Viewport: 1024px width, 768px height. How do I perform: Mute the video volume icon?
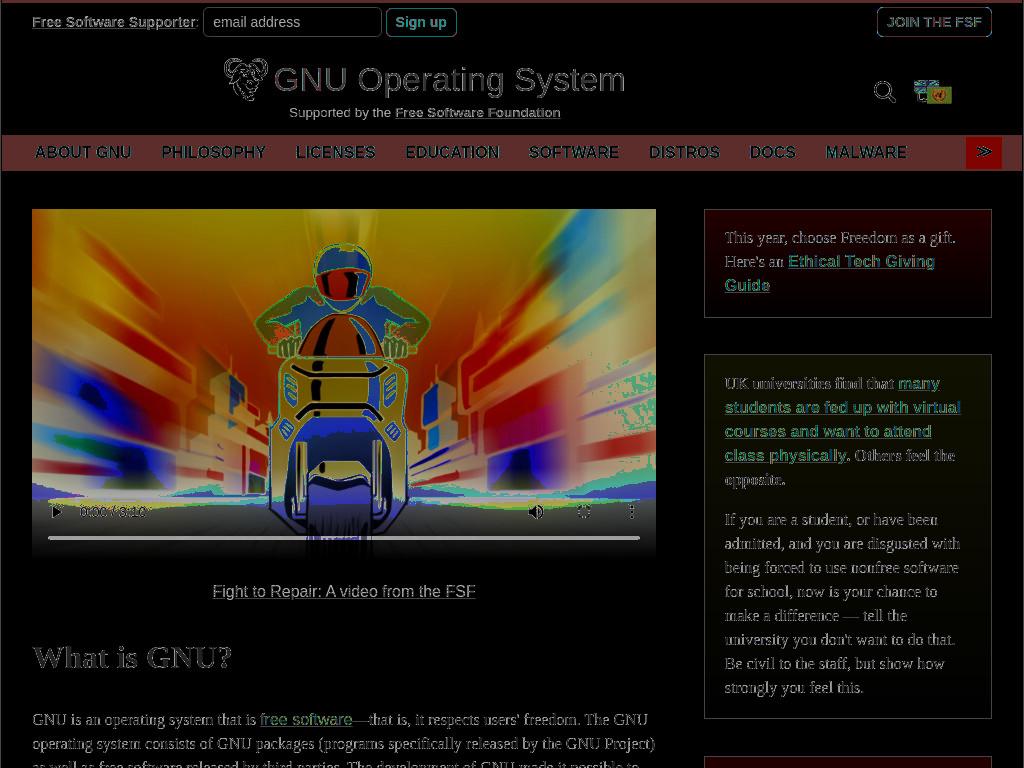[x=536, y=512]
